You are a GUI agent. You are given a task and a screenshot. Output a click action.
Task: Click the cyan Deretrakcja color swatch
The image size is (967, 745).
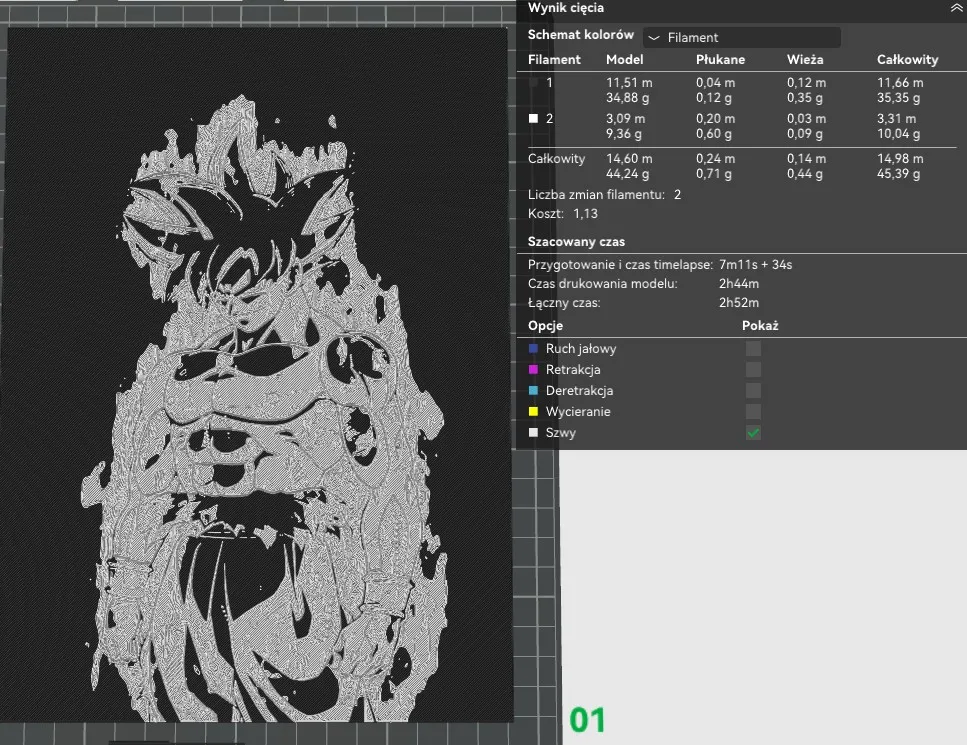tap(533, 390)
